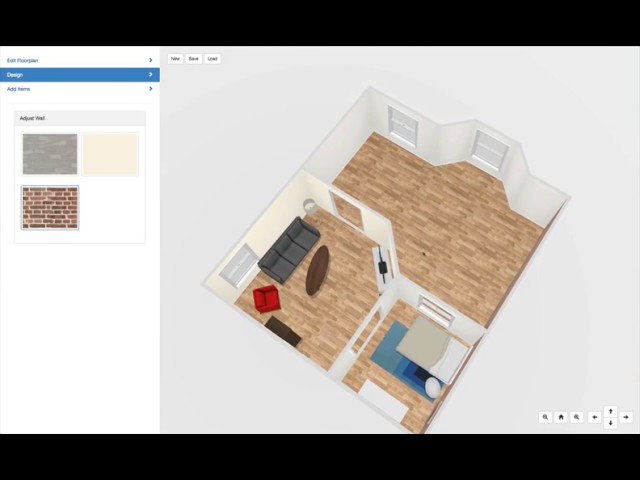Expand the Add Items chevron

coord(151,89)
